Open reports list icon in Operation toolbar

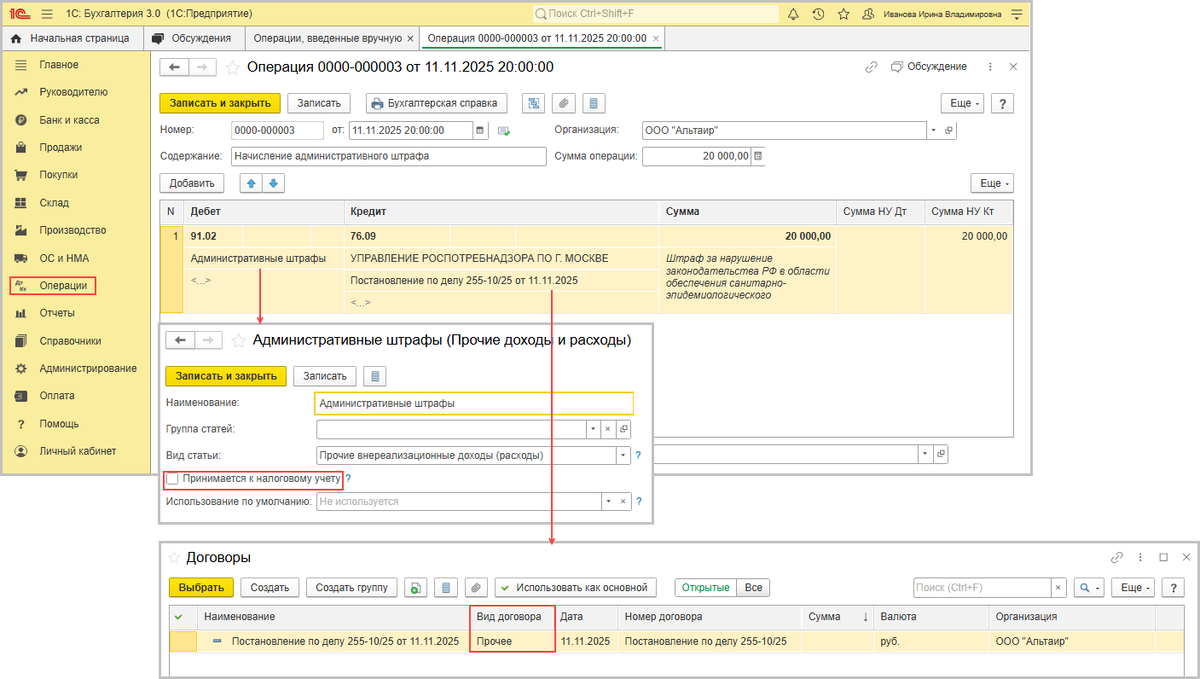click(x=594, y=103)
